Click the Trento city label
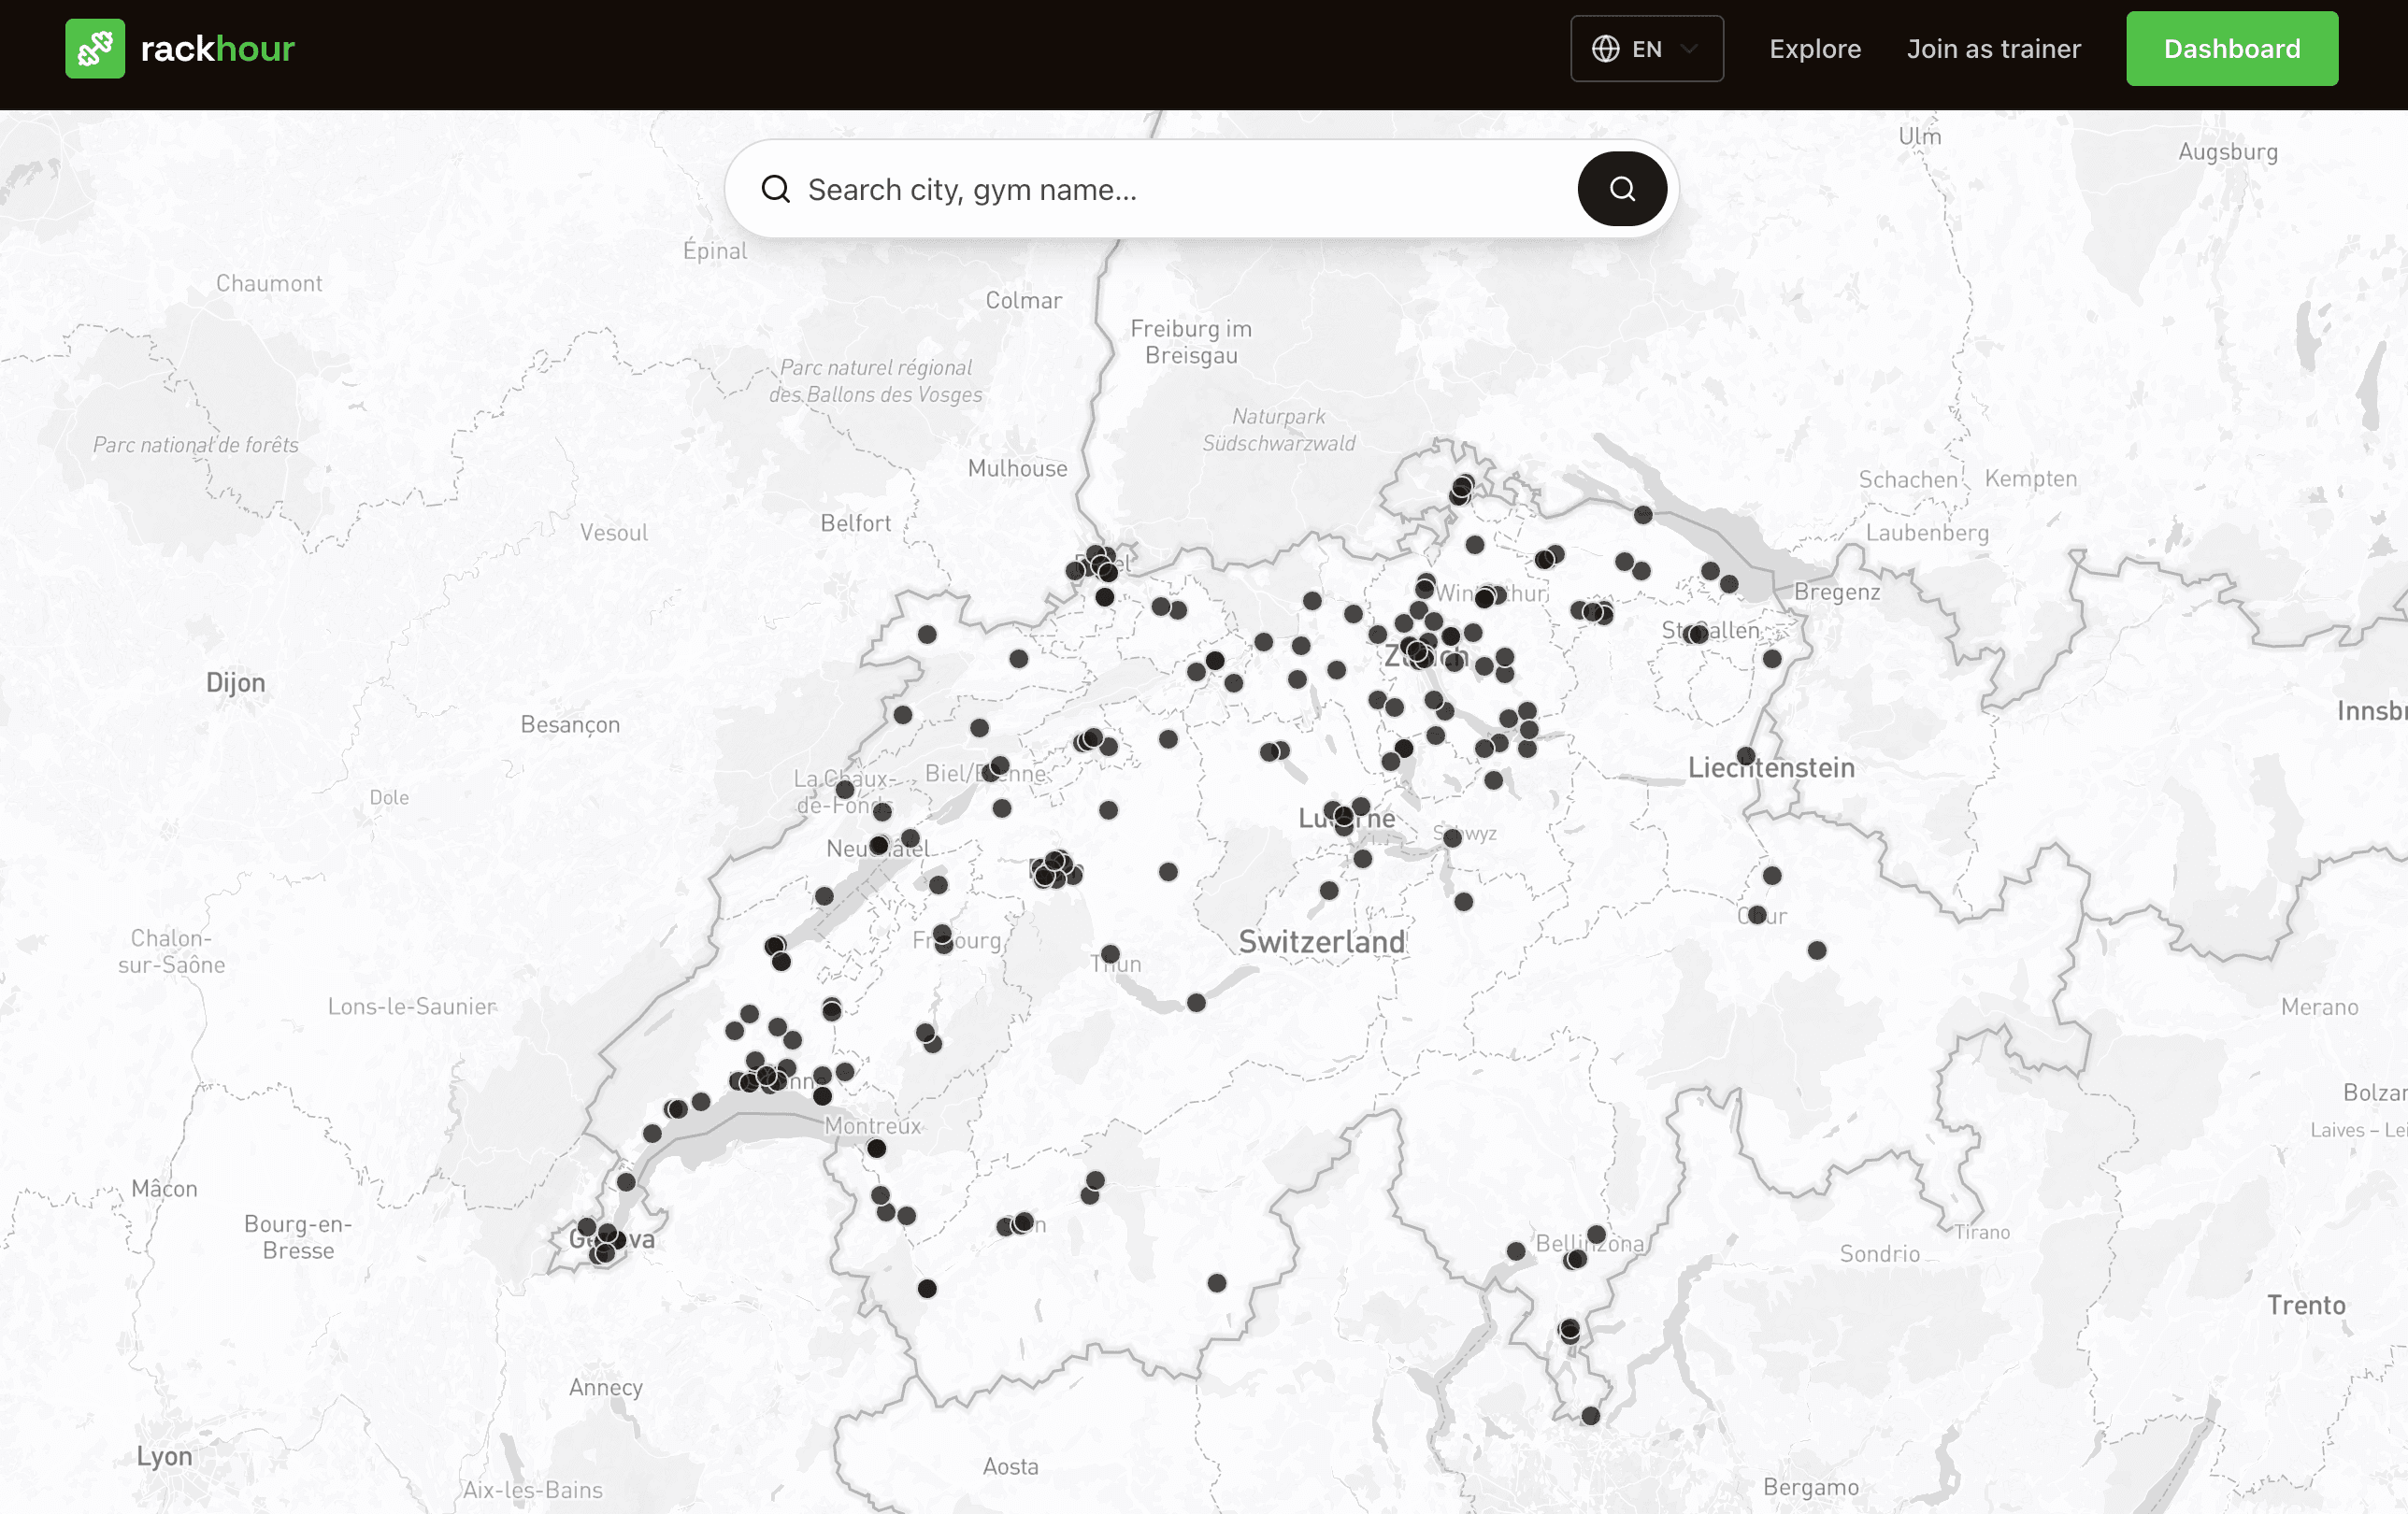Screen dimensions: 2408x1514 click(x=2306, y=1304)
